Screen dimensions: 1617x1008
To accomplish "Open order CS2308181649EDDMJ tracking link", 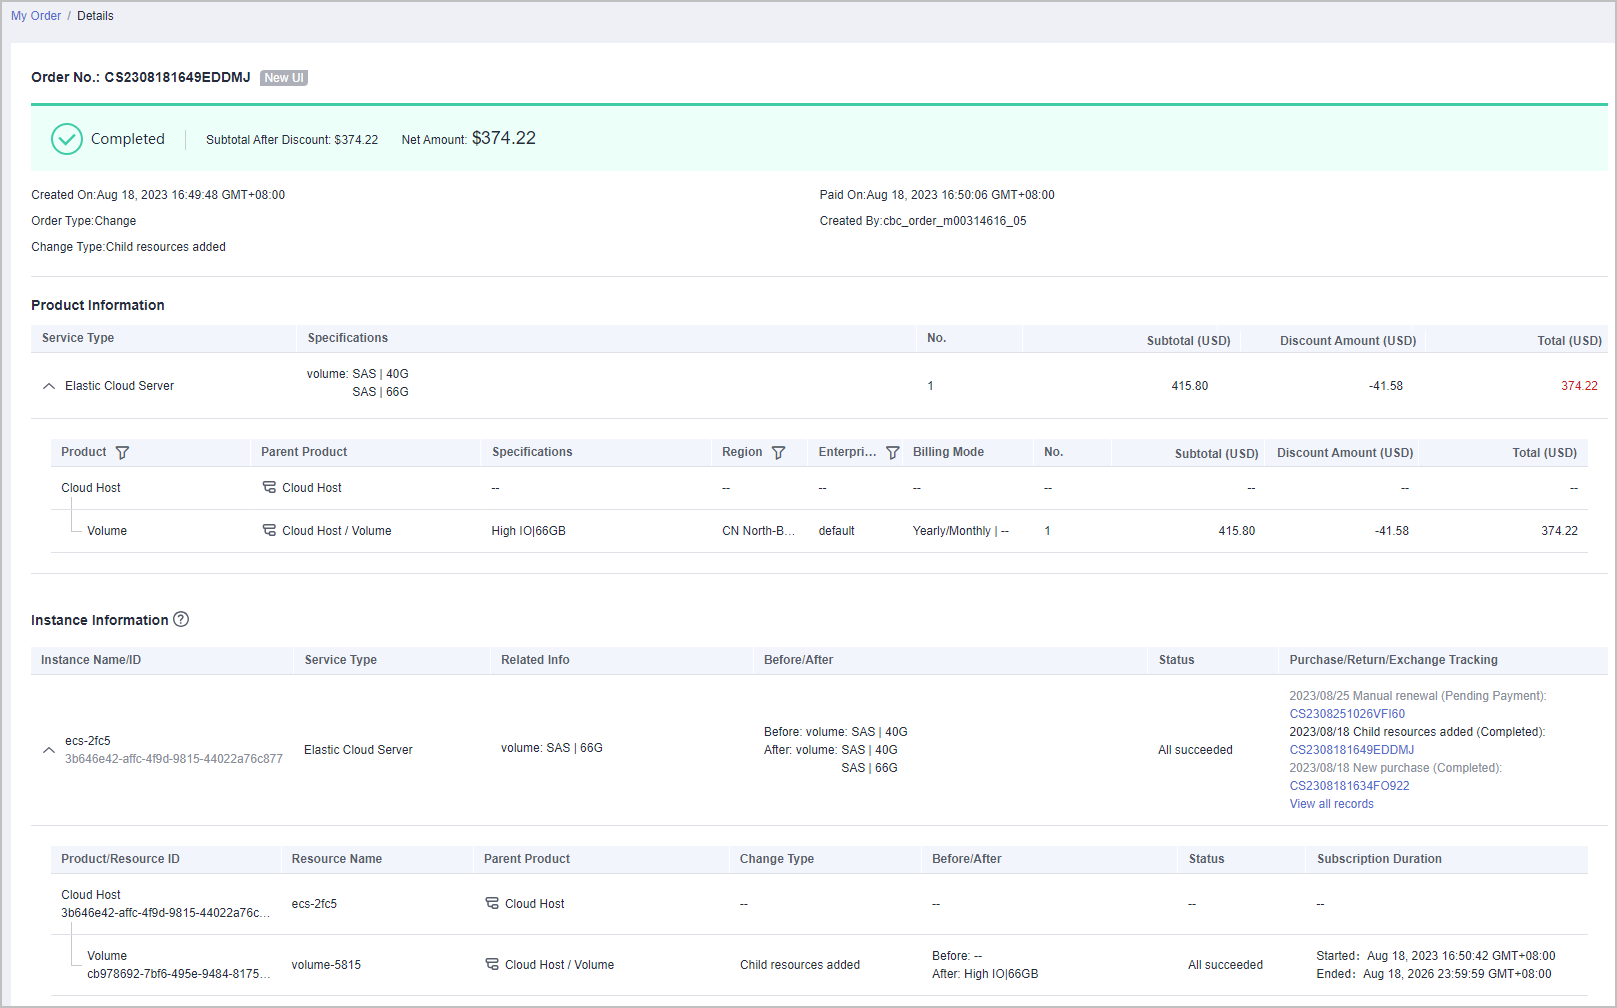I will pyautogui.click(x=1351, y=750).
